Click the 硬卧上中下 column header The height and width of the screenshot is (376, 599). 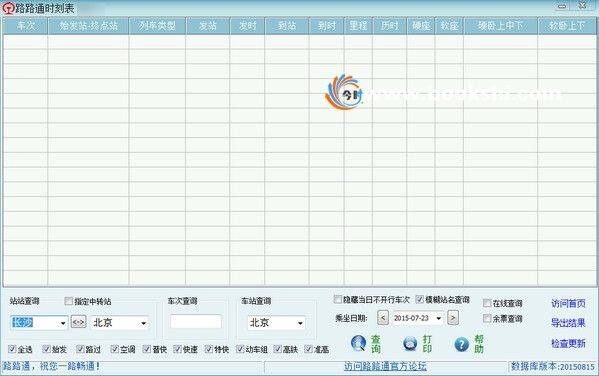500,26
